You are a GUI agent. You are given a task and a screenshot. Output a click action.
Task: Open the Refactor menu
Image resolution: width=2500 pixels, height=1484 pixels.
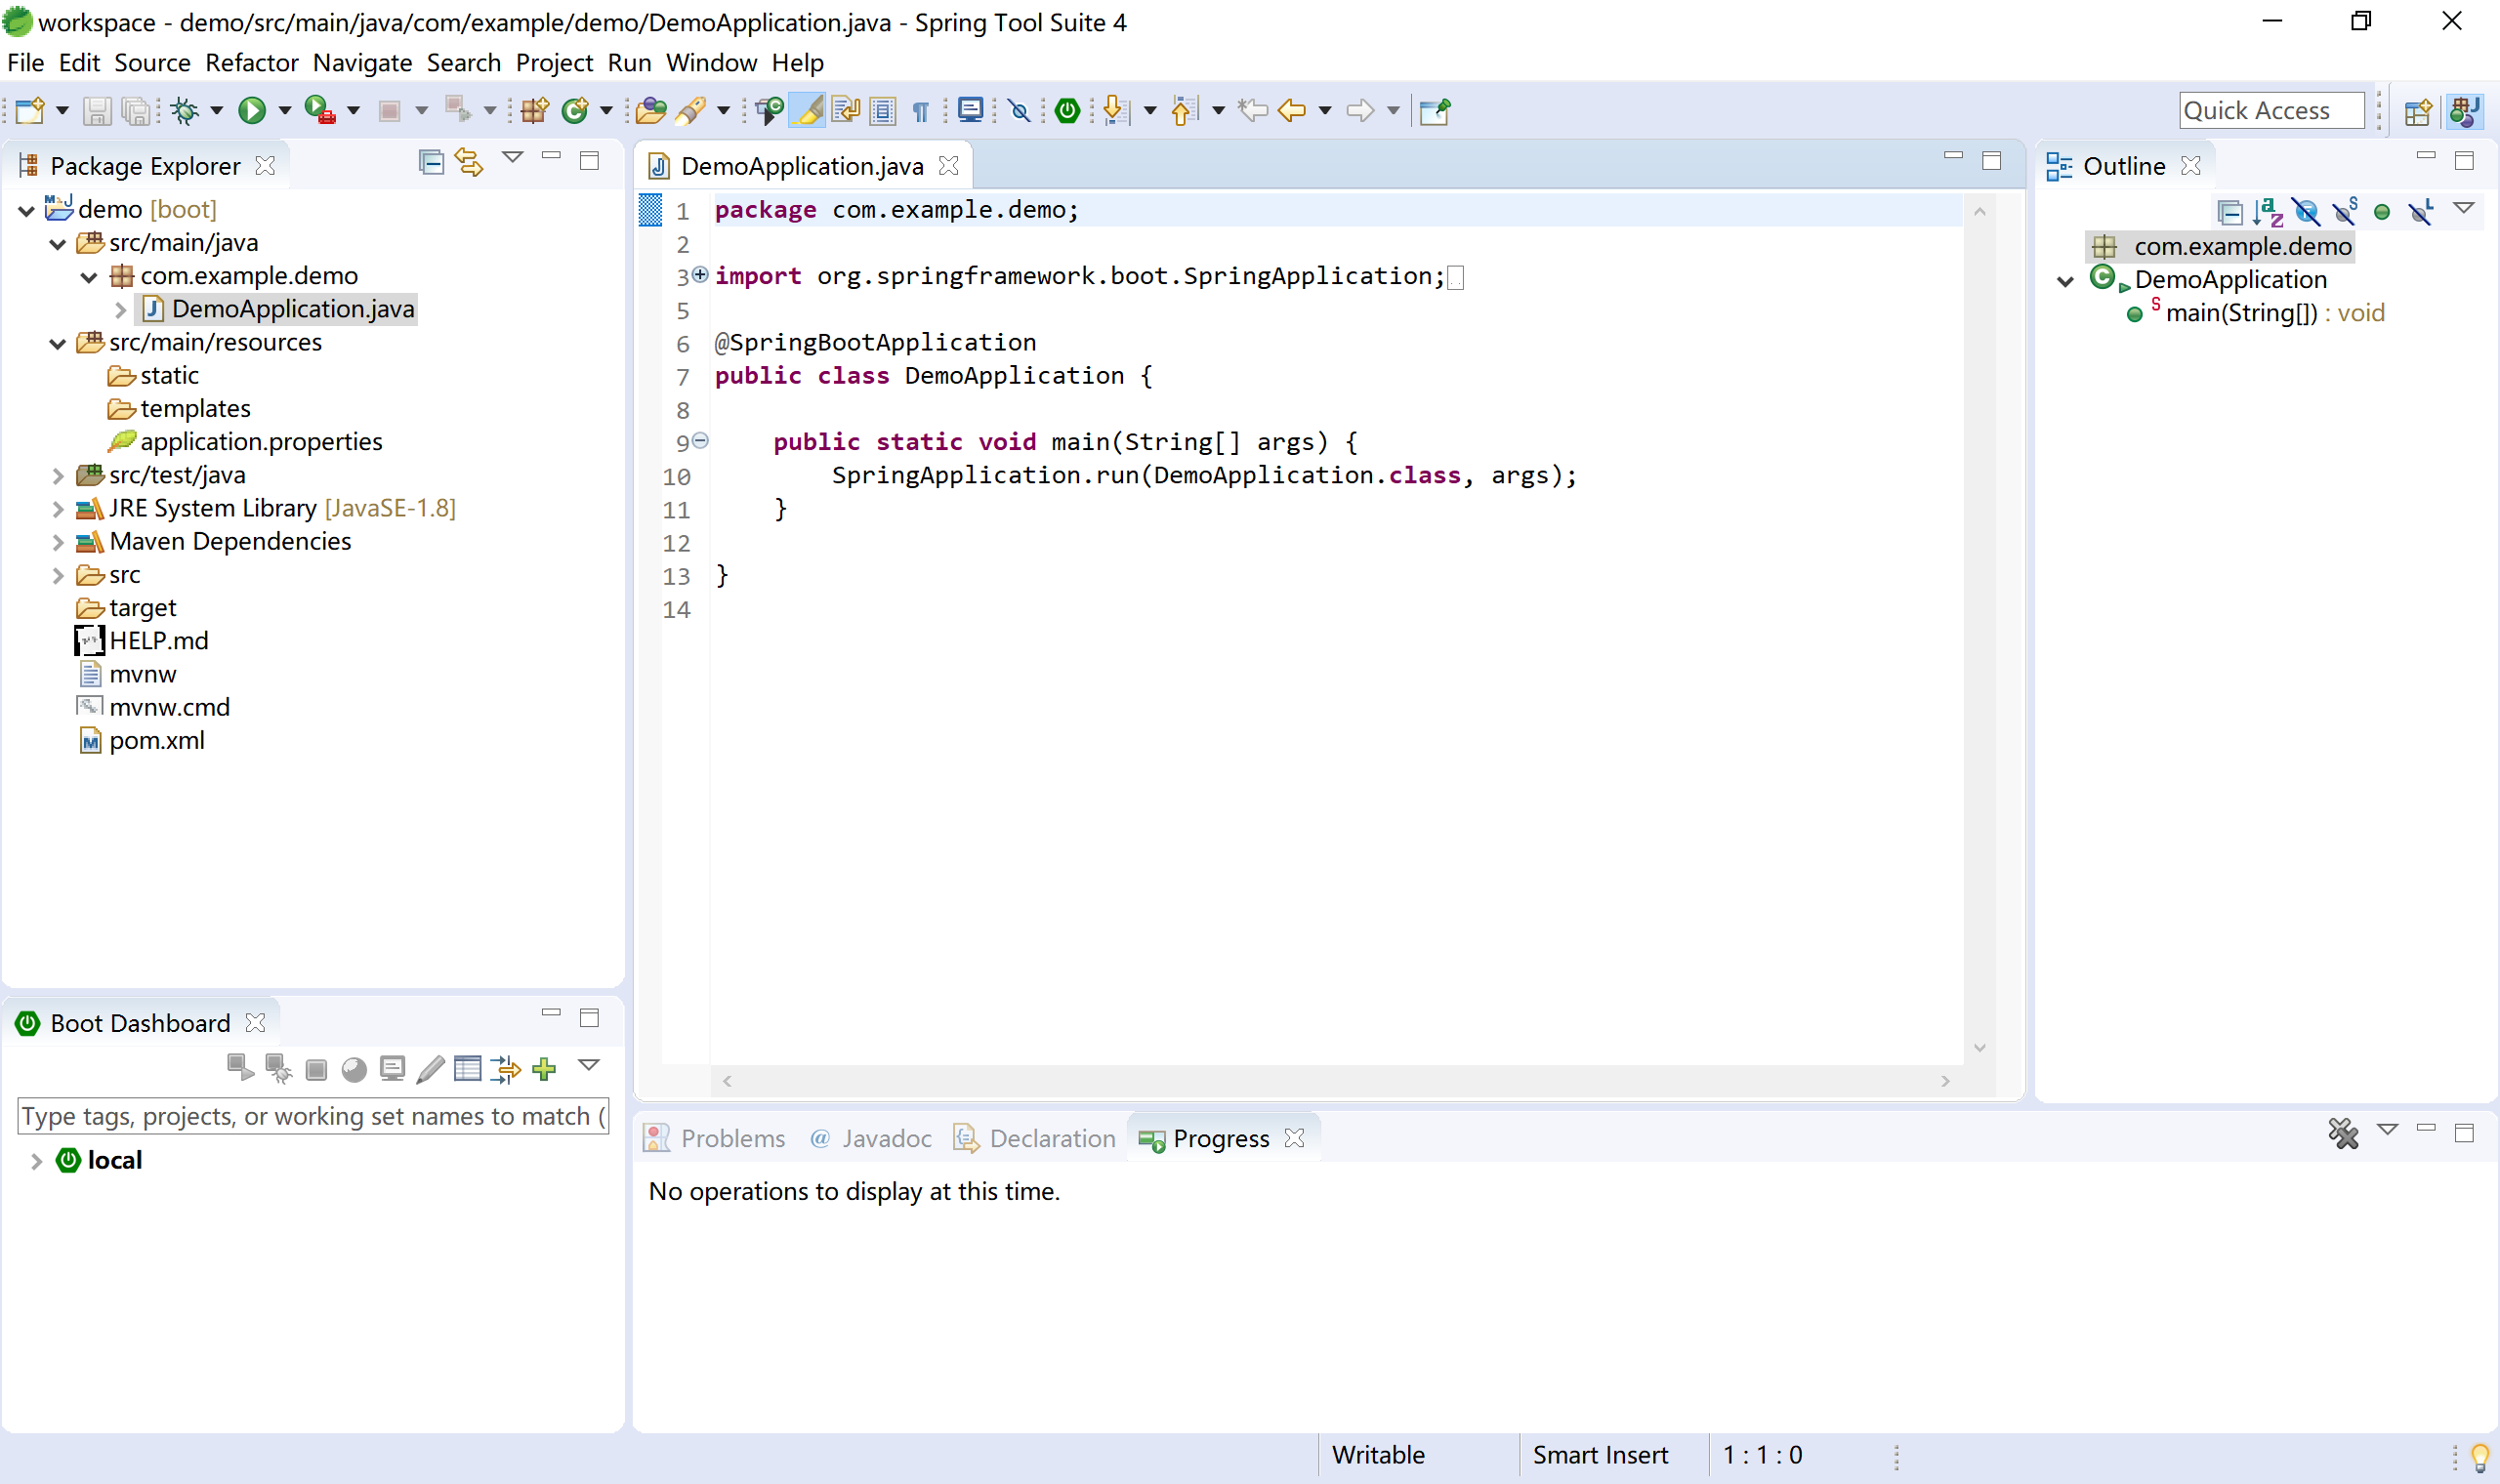coord(251,63)
